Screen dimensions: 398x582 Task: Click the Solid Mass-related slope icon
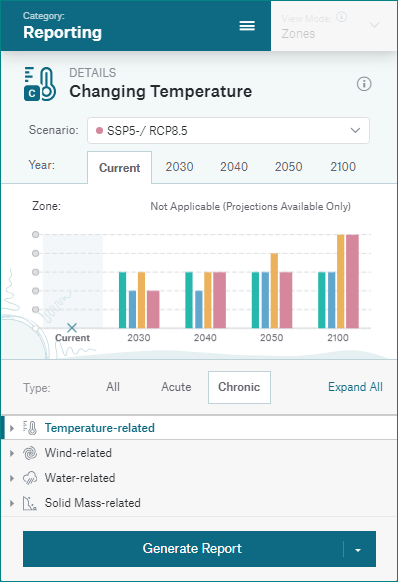tap(30, 503)
